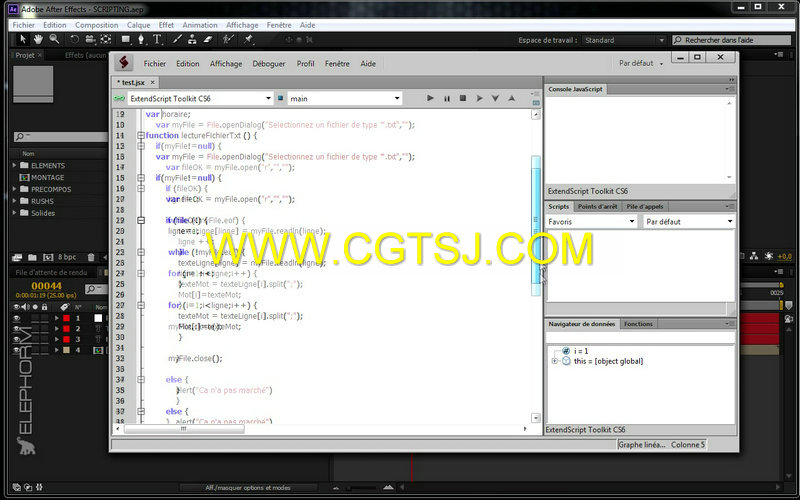Select the Brush tool
Screen dimensions: 800x500
pos(177,39)
